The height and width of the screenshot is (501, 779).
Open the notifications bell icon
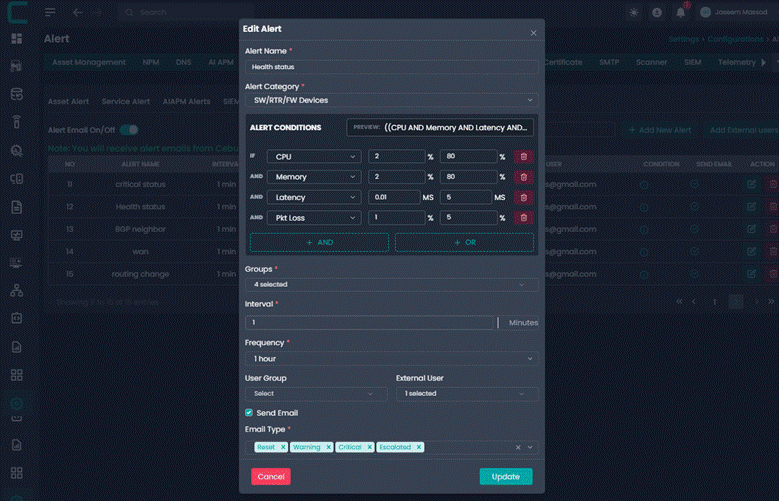(x=681, y=12)
